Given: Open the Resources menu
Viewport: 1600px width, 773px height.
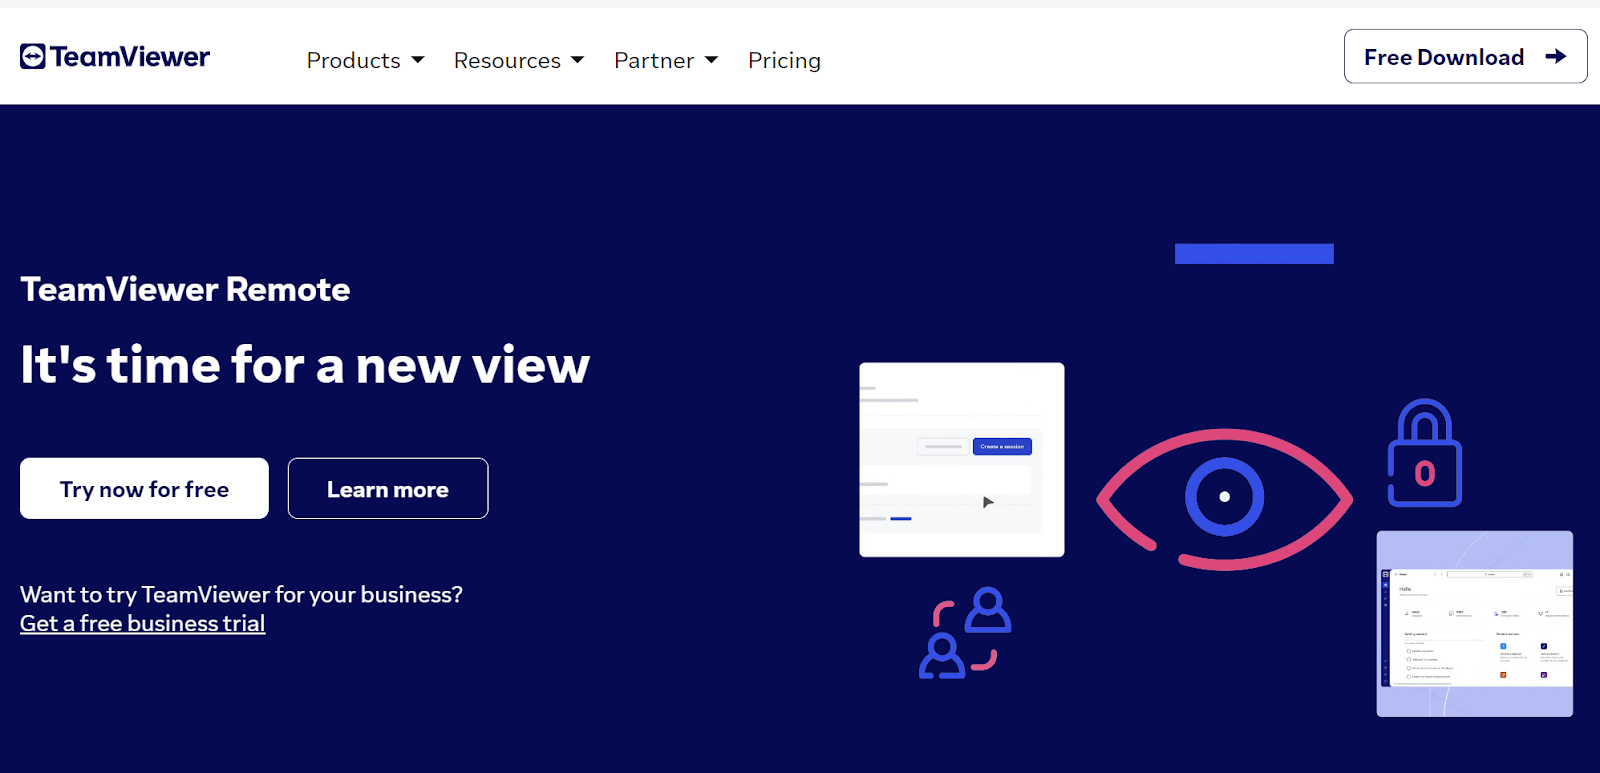Looking at the screenshot, I should pos(519,60).
